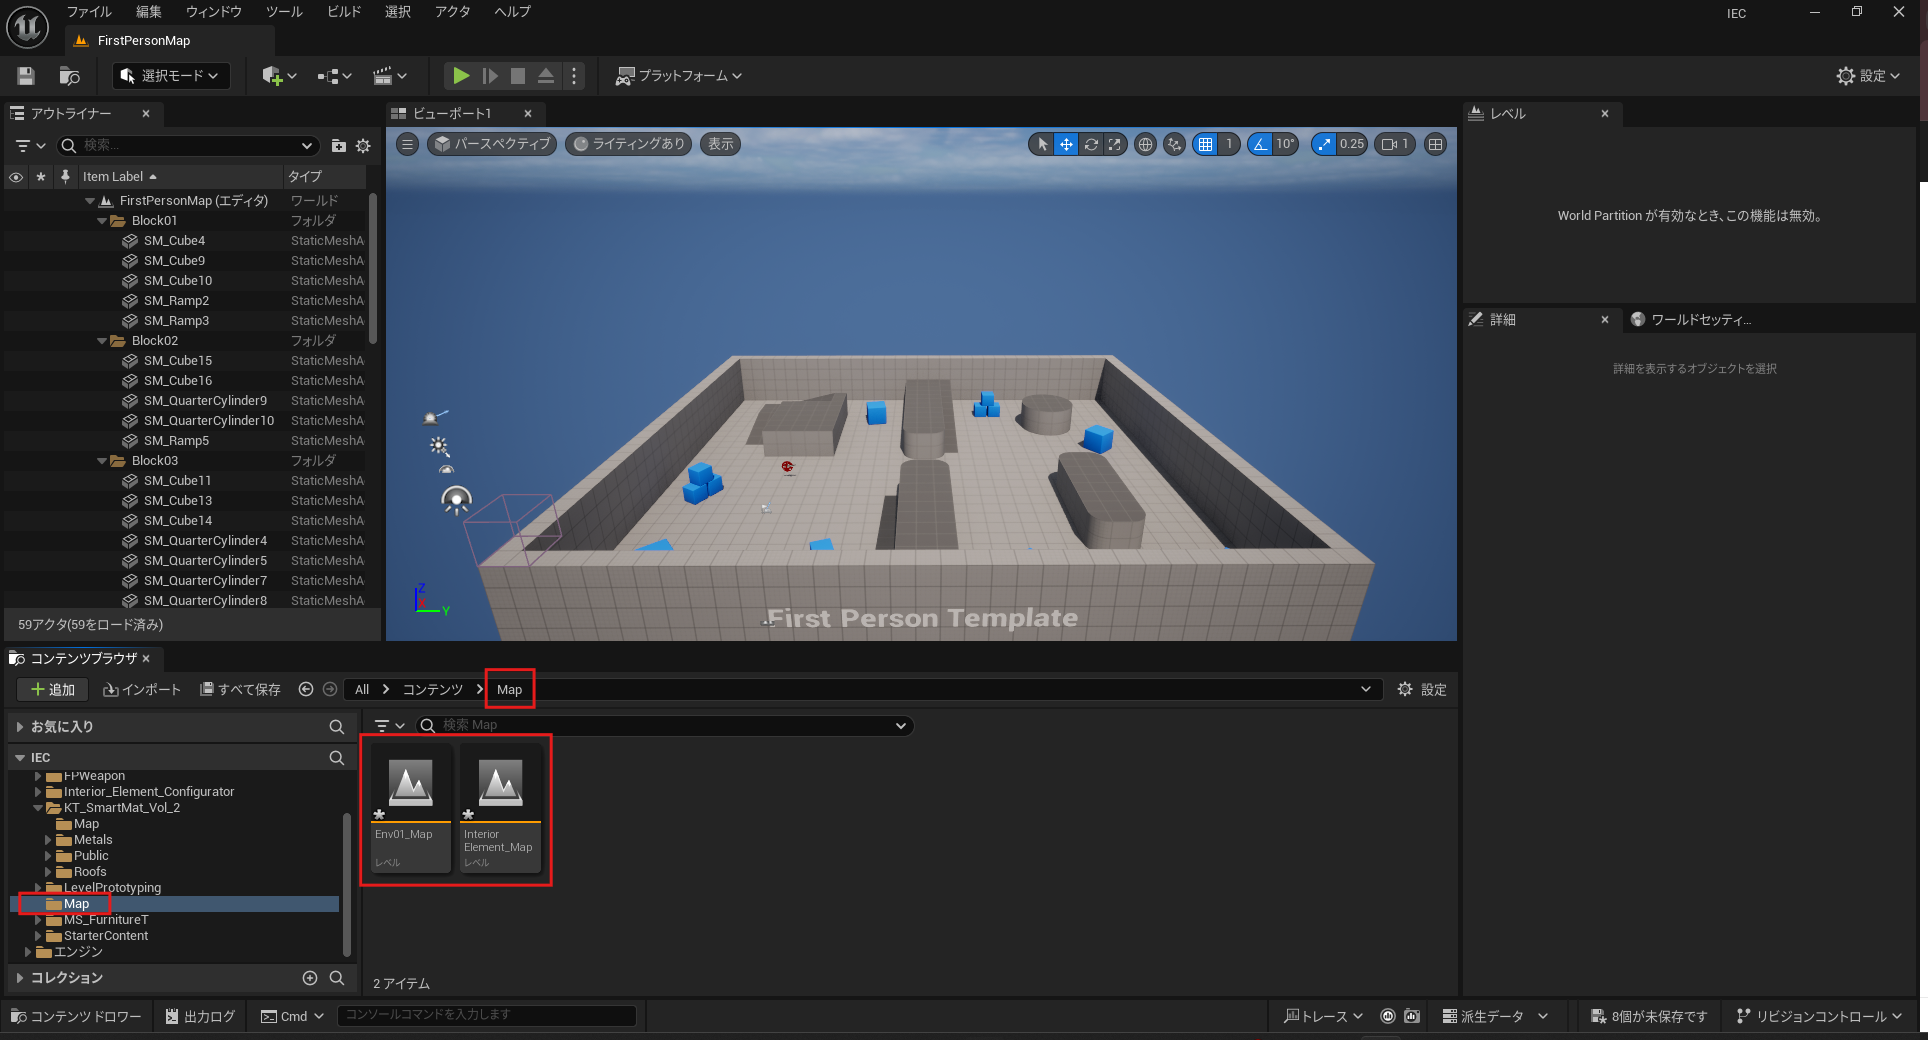
Task: Click the viewport layout maximize icon
Action: click(1435, 144)
